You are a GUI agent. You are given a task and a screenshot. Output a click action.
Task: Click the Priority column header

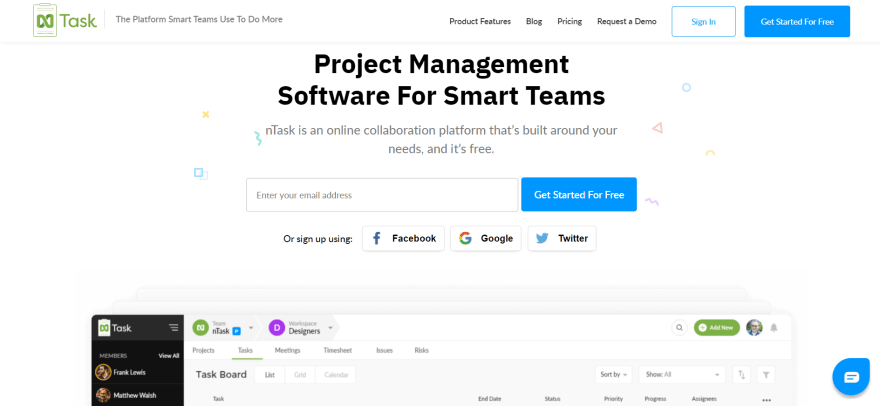point(613,399)
